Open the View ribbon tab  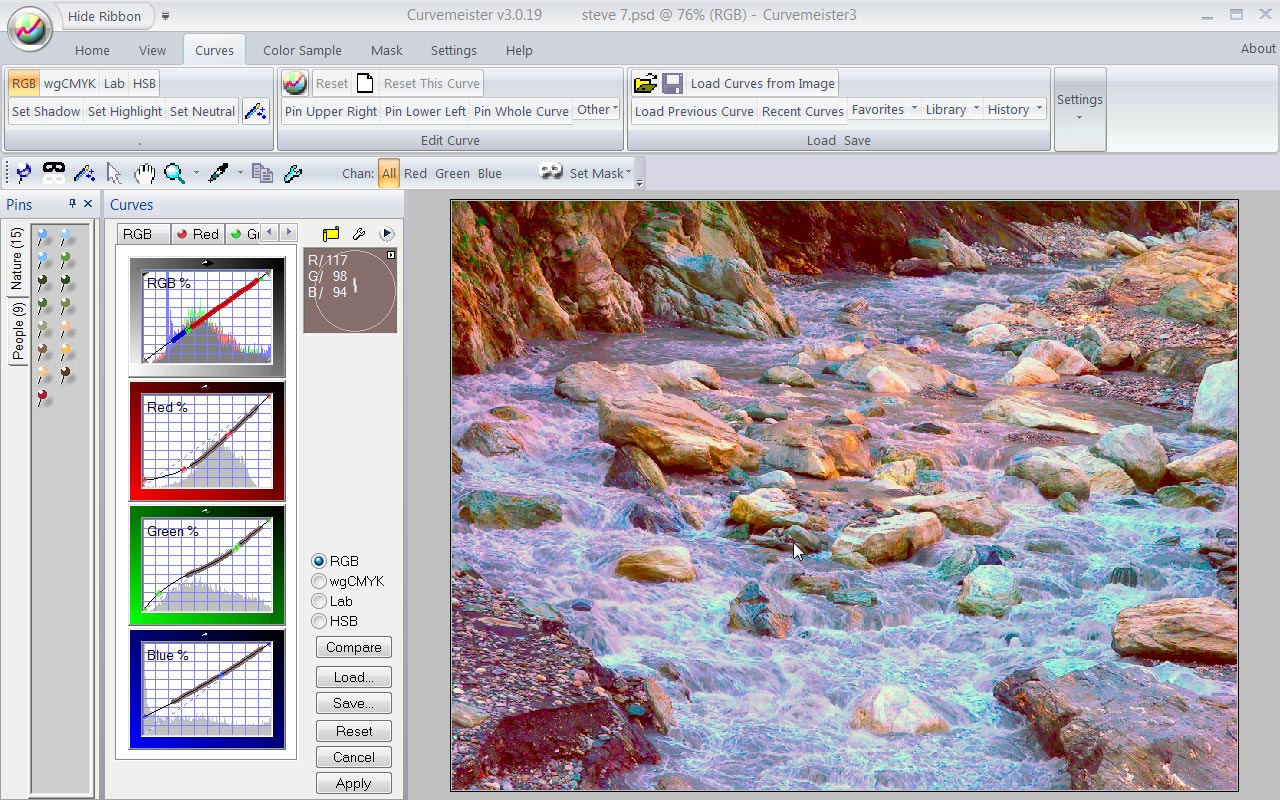152,50
